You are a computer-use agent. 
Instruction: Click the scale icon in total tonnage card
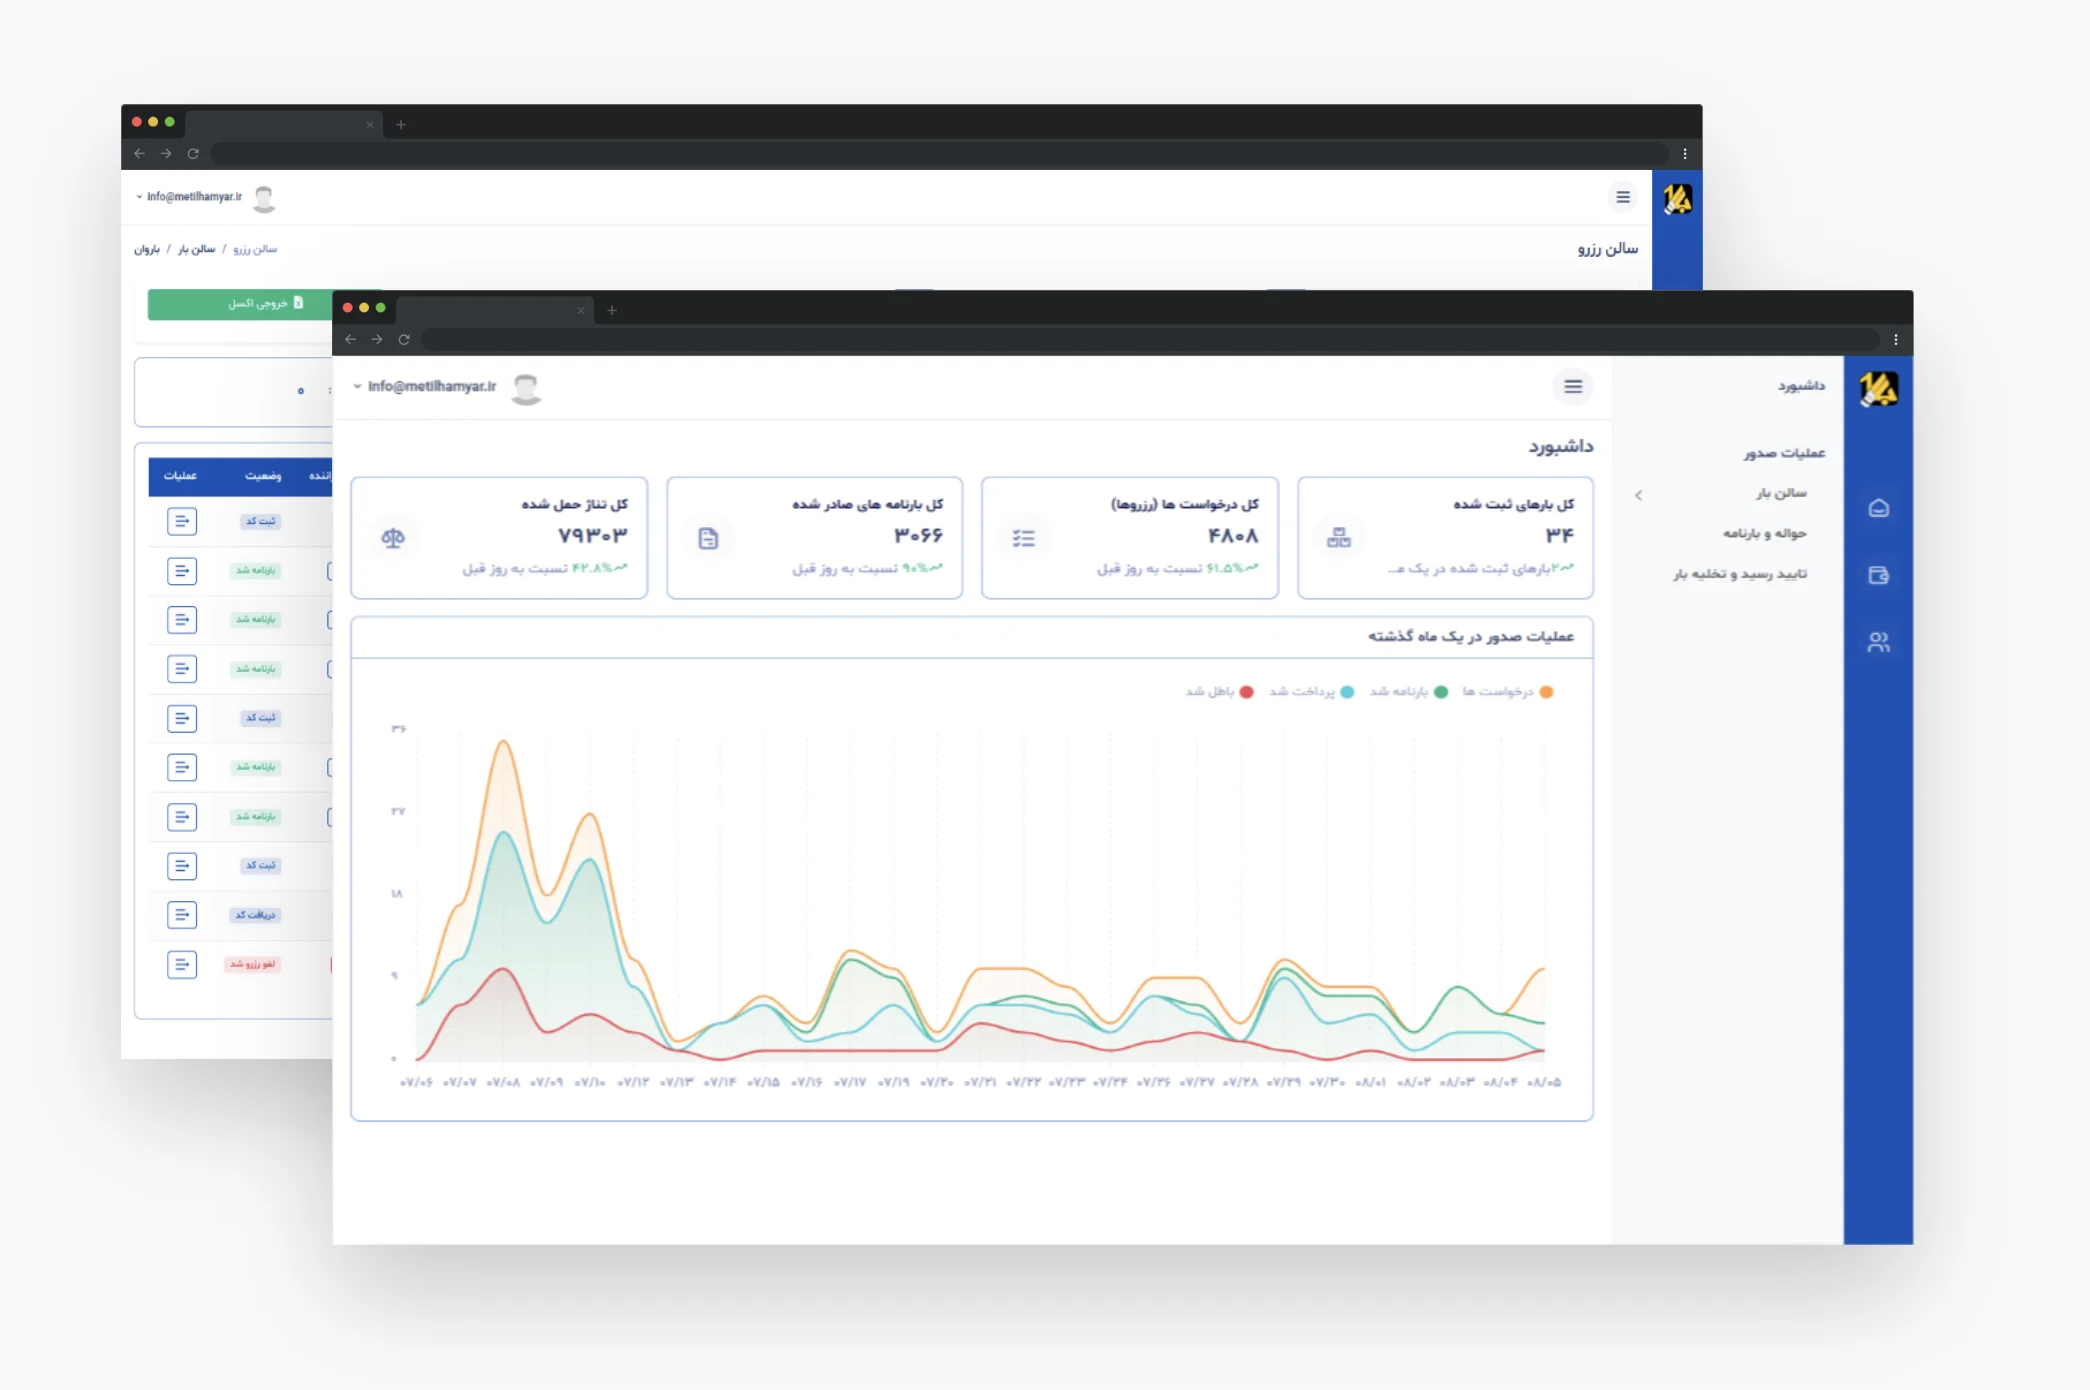pos(393,538)
